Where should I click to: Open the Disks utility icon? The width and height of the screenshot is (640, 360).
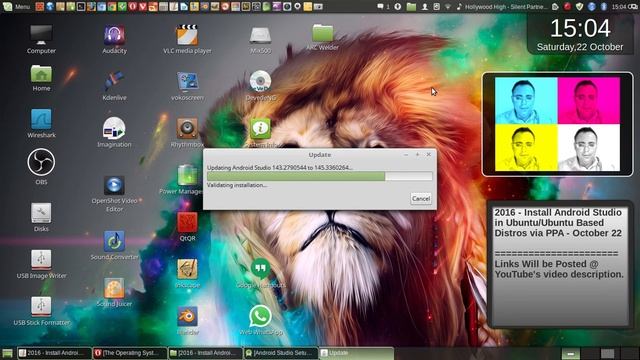click(41, 217)
